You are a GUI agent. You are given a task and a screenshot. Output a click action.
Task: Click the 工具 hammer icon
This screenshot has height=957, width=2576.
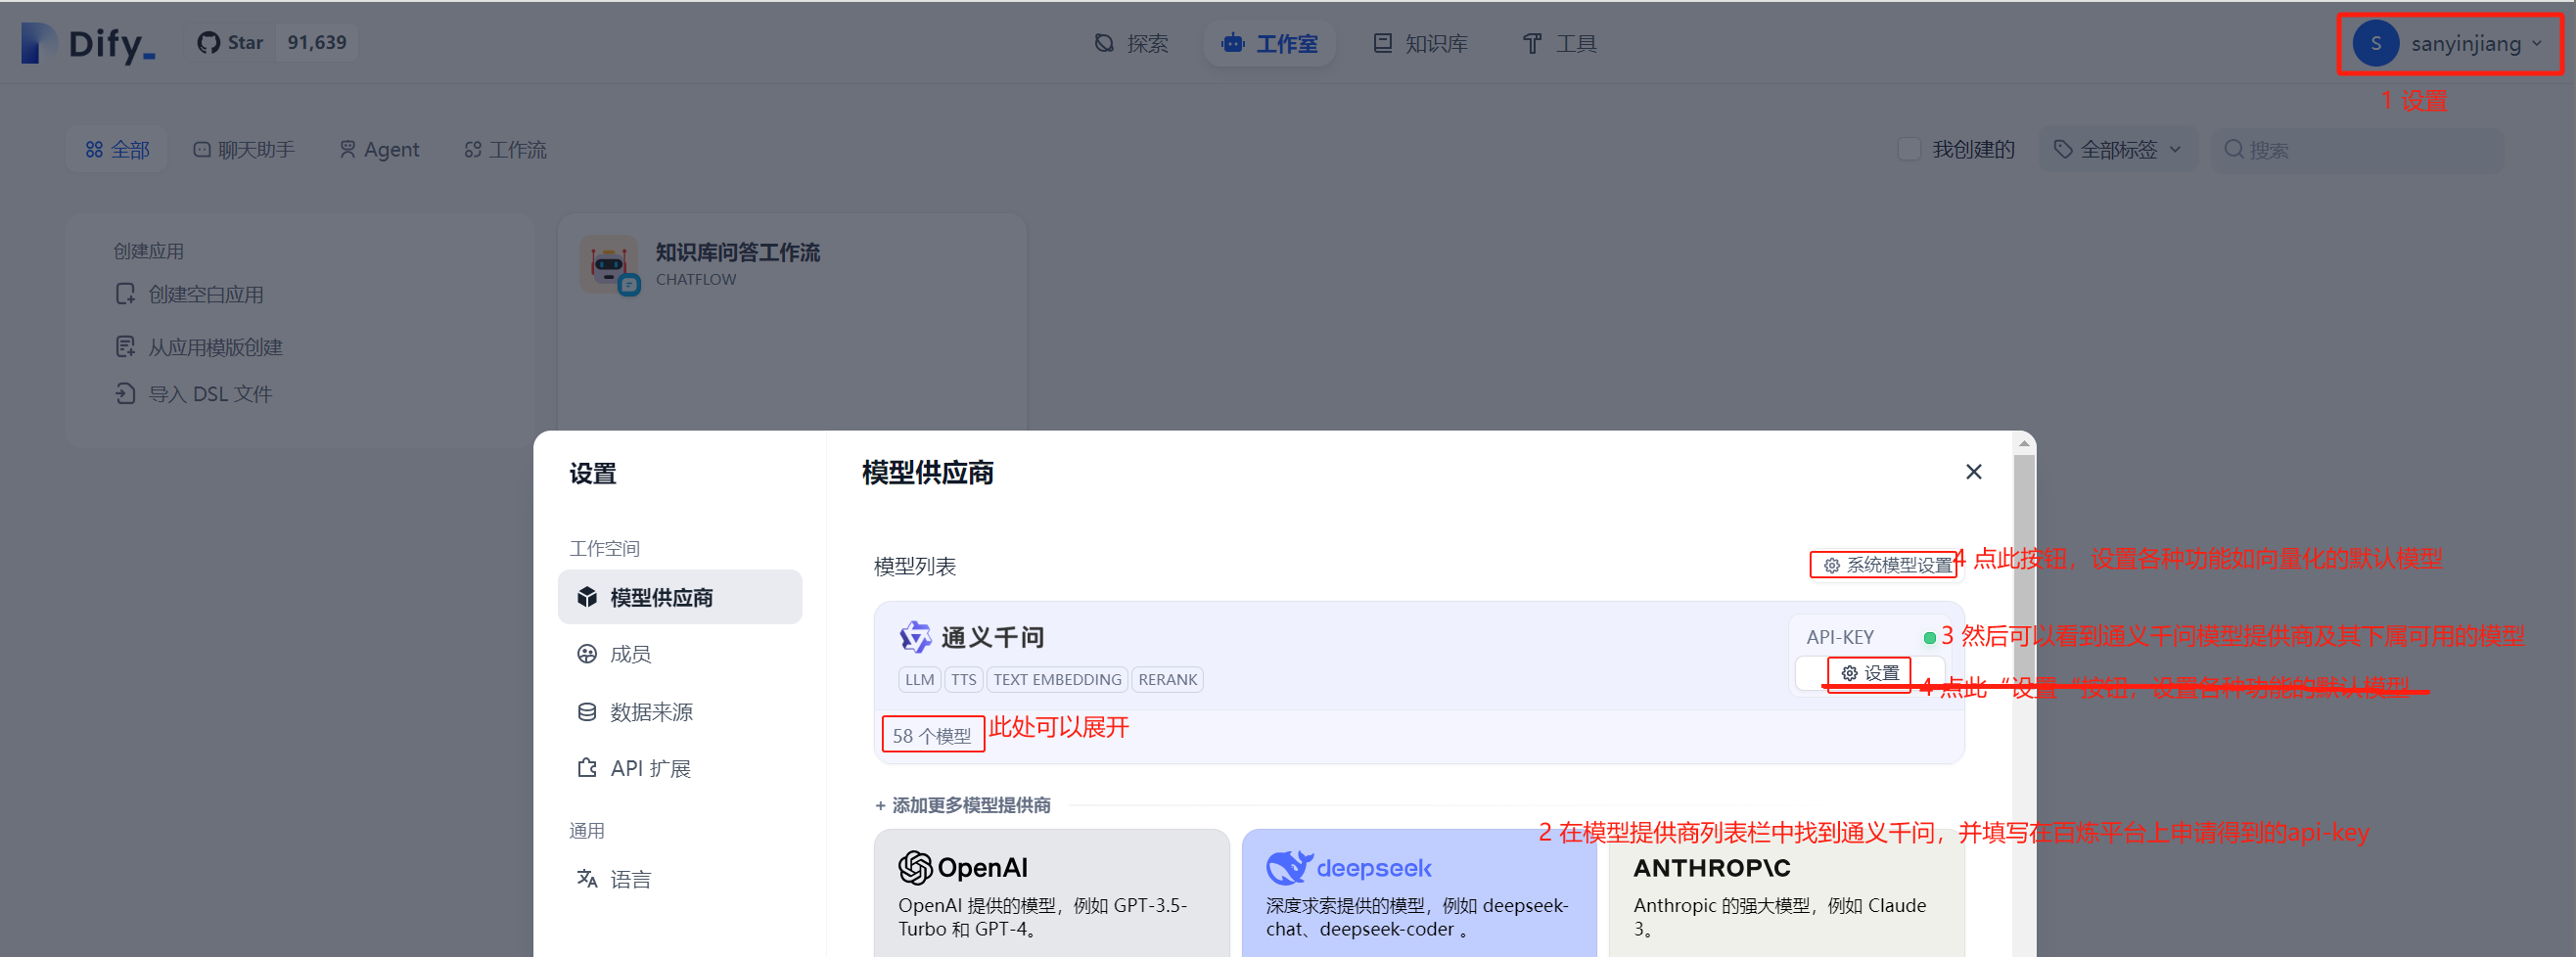(1531, 43)
